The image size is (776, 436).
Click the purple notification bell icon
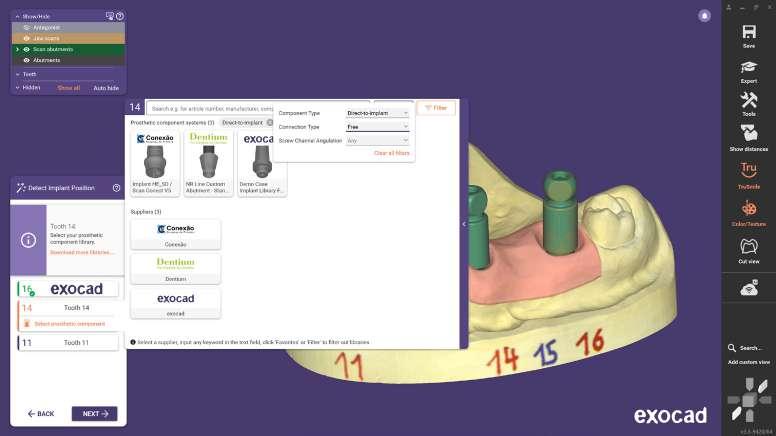[x=704, y=16]
